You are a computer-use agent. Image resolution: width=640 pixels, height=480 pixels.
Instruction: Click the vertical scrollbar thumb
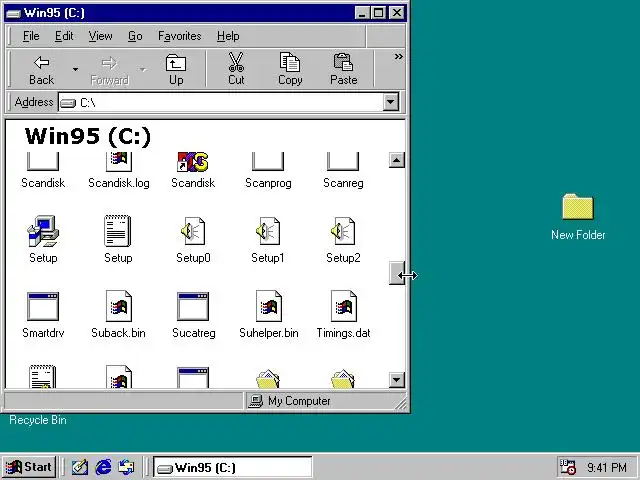397,273
